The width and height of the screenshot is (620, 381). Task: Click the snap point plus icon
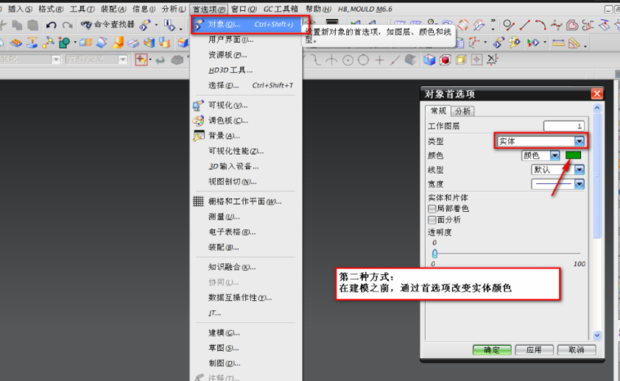380,60
